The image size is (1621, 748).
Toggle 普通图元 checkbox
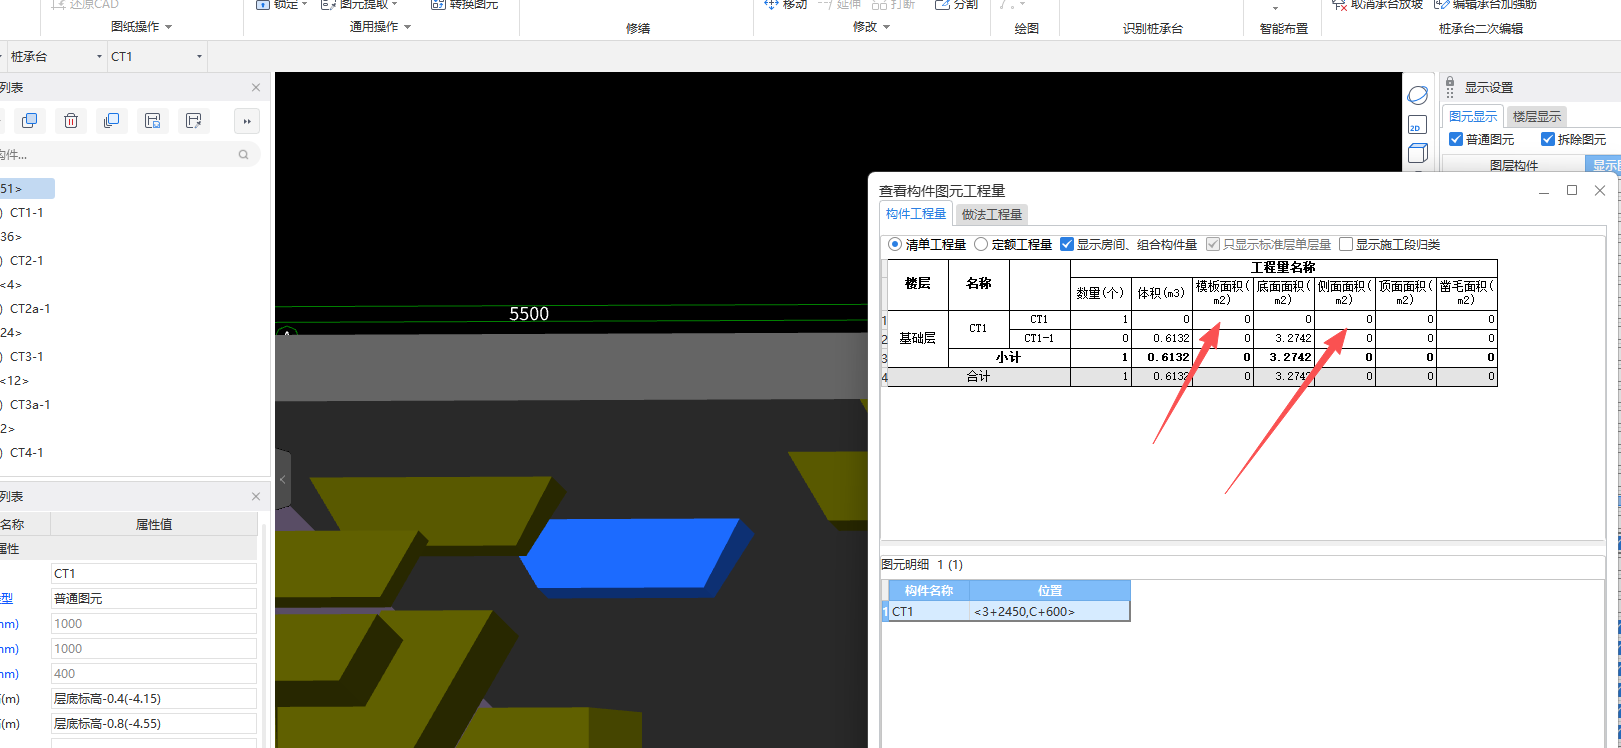point(1456,139)
